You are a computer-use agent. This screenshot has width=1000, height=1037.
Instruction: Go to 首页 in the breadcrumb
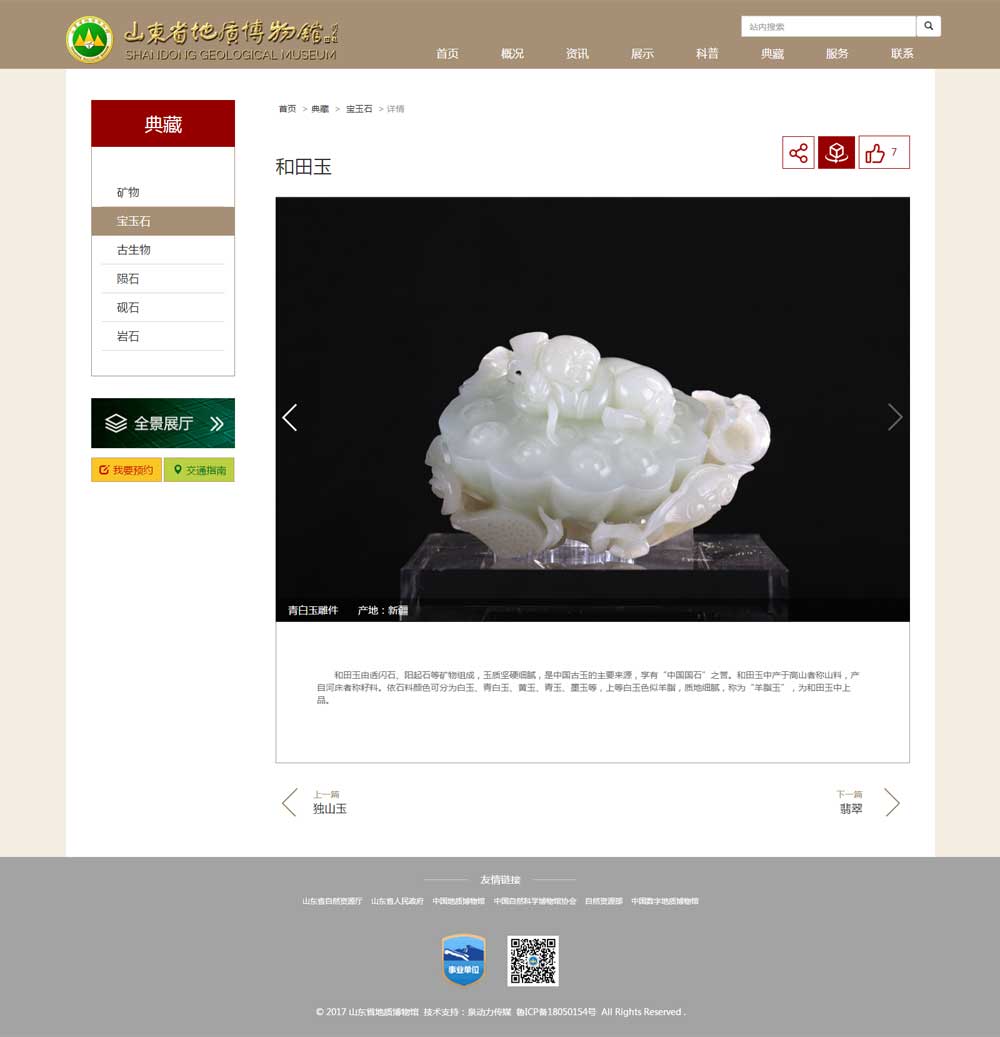point(287,108)
